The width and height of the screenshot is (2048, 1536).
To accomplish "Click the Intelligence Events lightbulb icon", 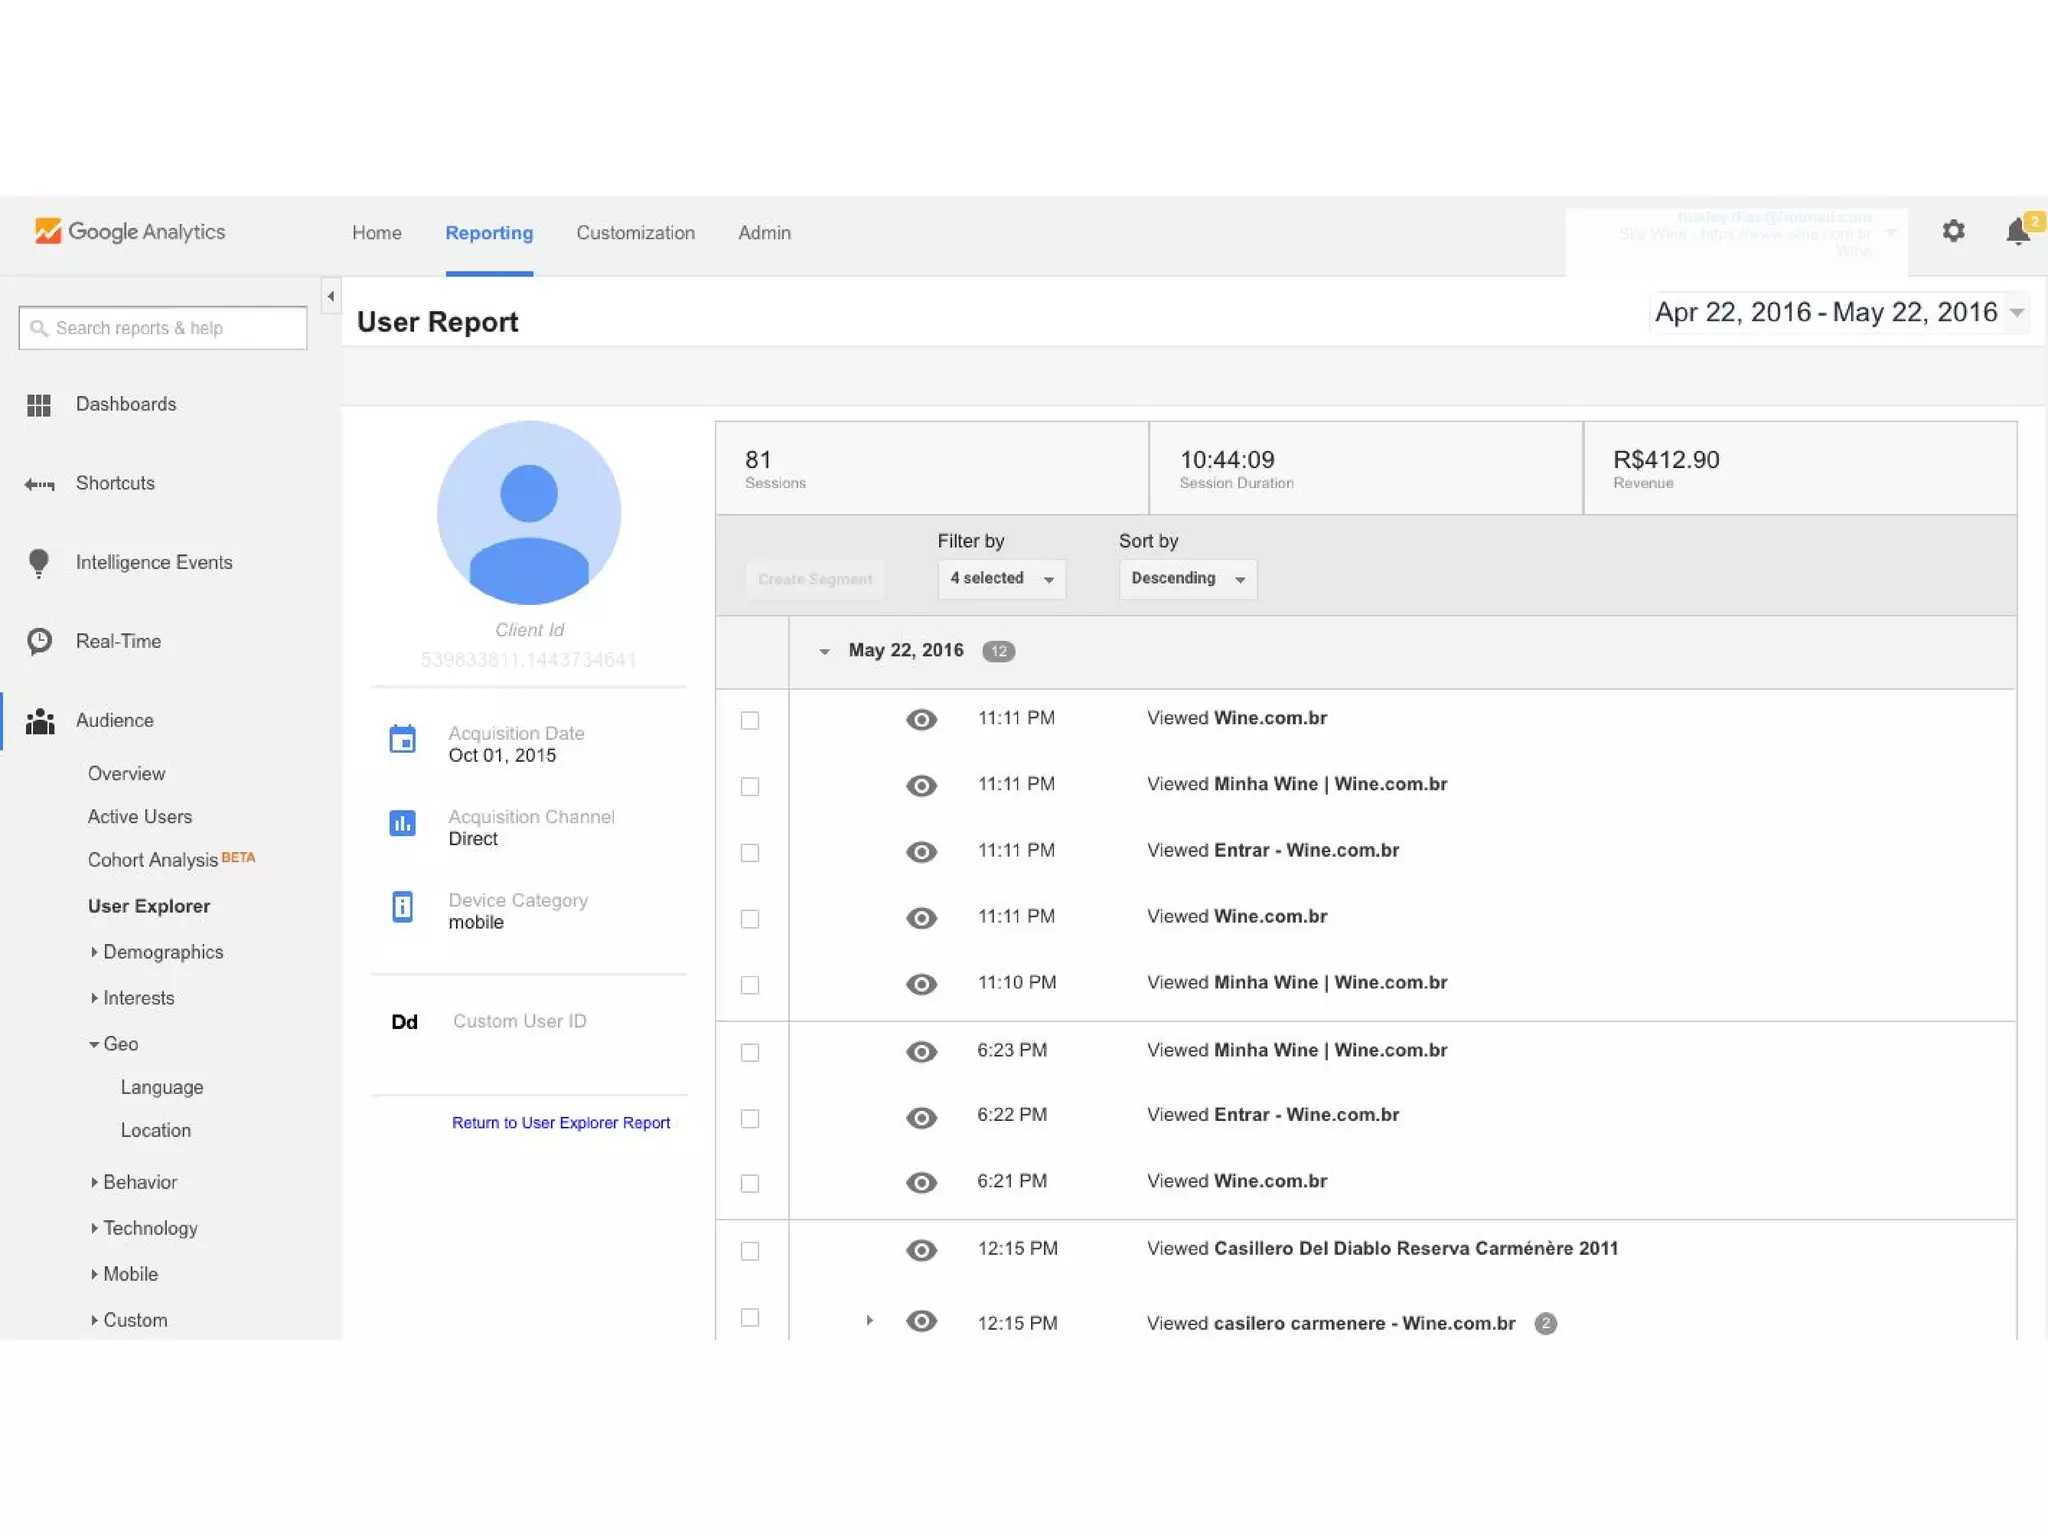I will point(39,563).
